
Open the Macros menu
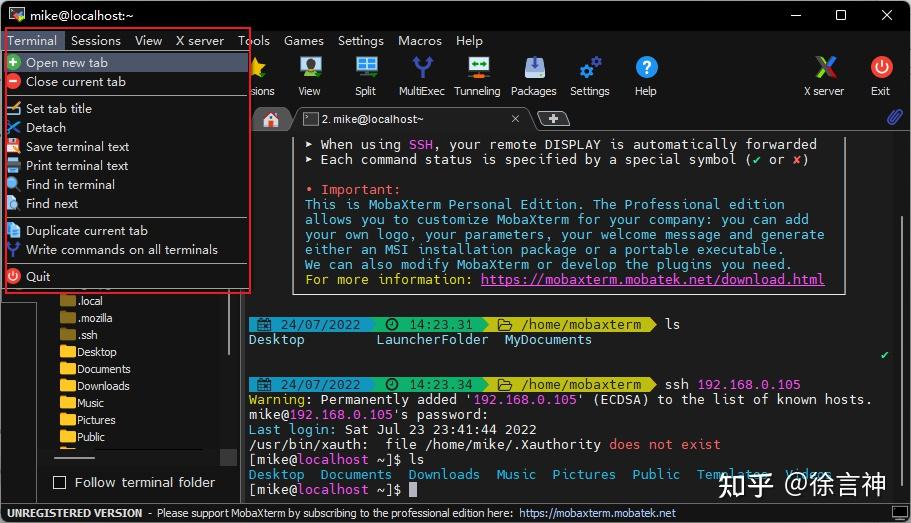point(419,41)
